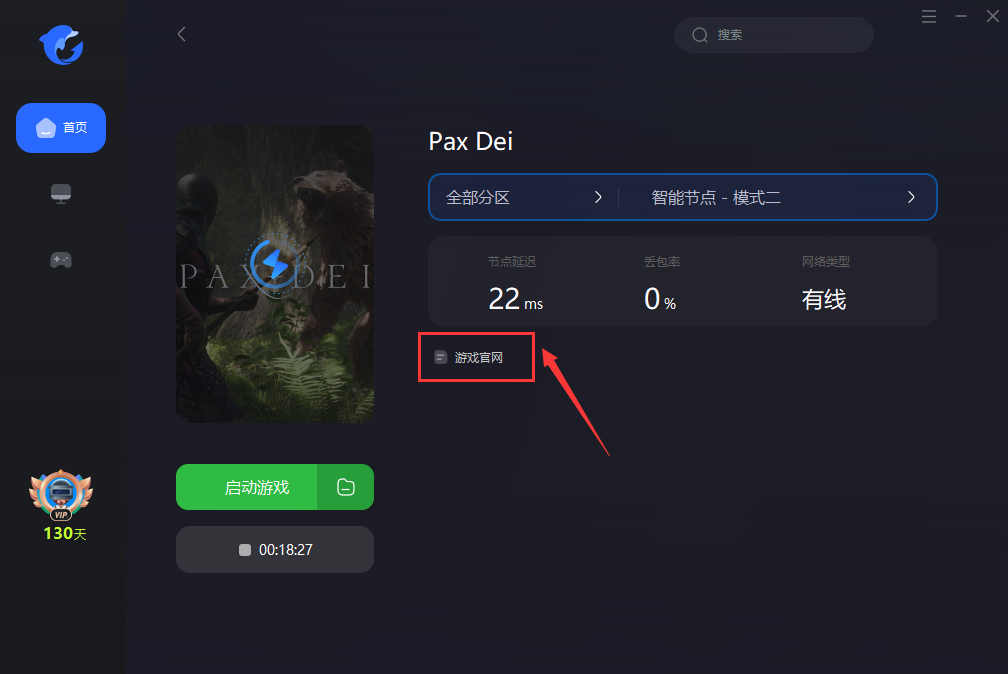Open the game folder icon button
Screen dimensions: 1008x674
point(346,487)
